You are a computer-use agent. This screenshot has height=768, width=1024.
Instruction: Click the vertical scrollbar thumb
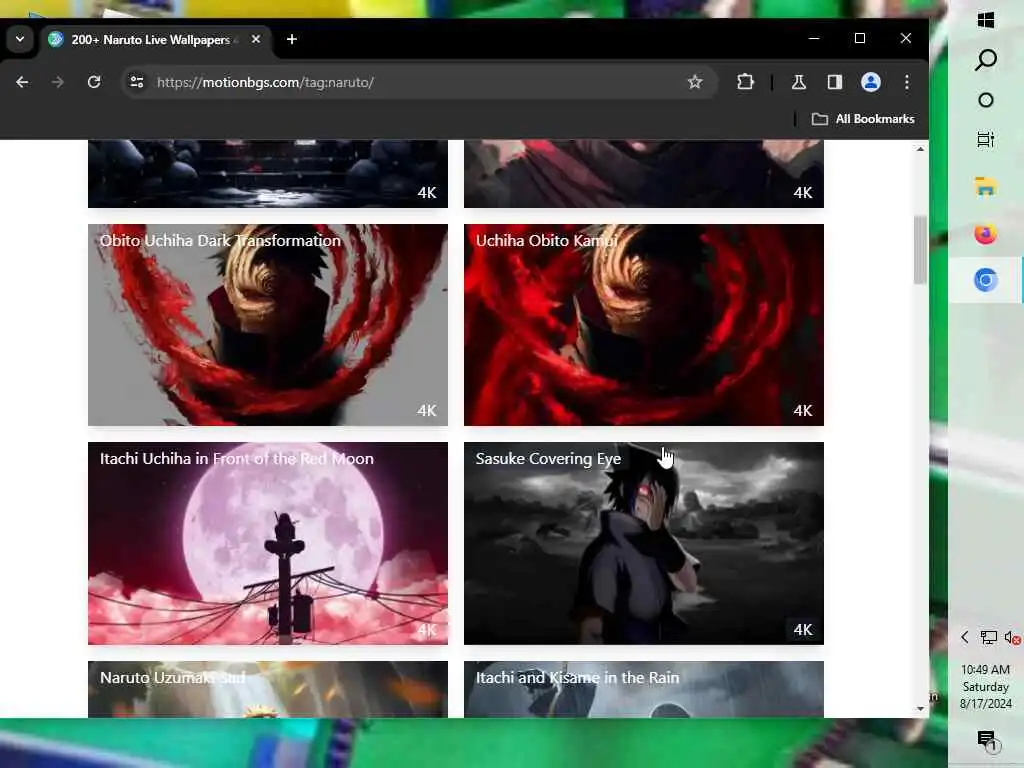click(x=920, y=249)
